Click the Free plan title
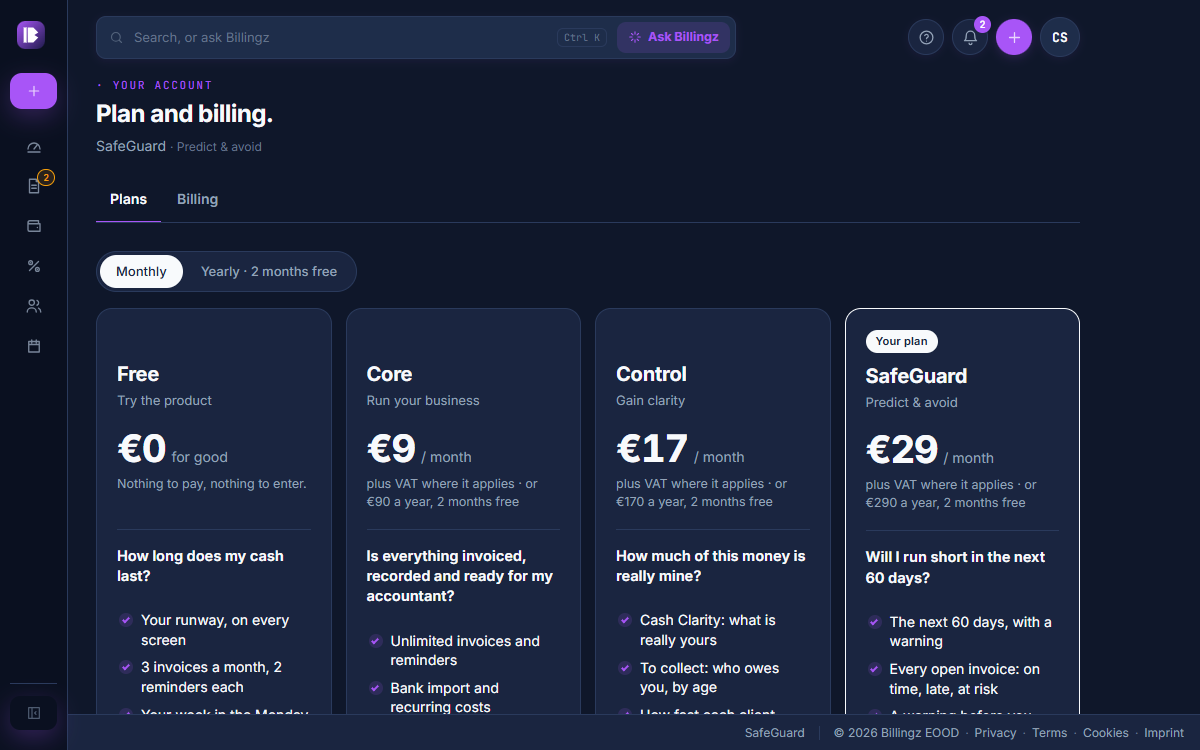This screenshot has width=1200, height=750. (138, 374)
